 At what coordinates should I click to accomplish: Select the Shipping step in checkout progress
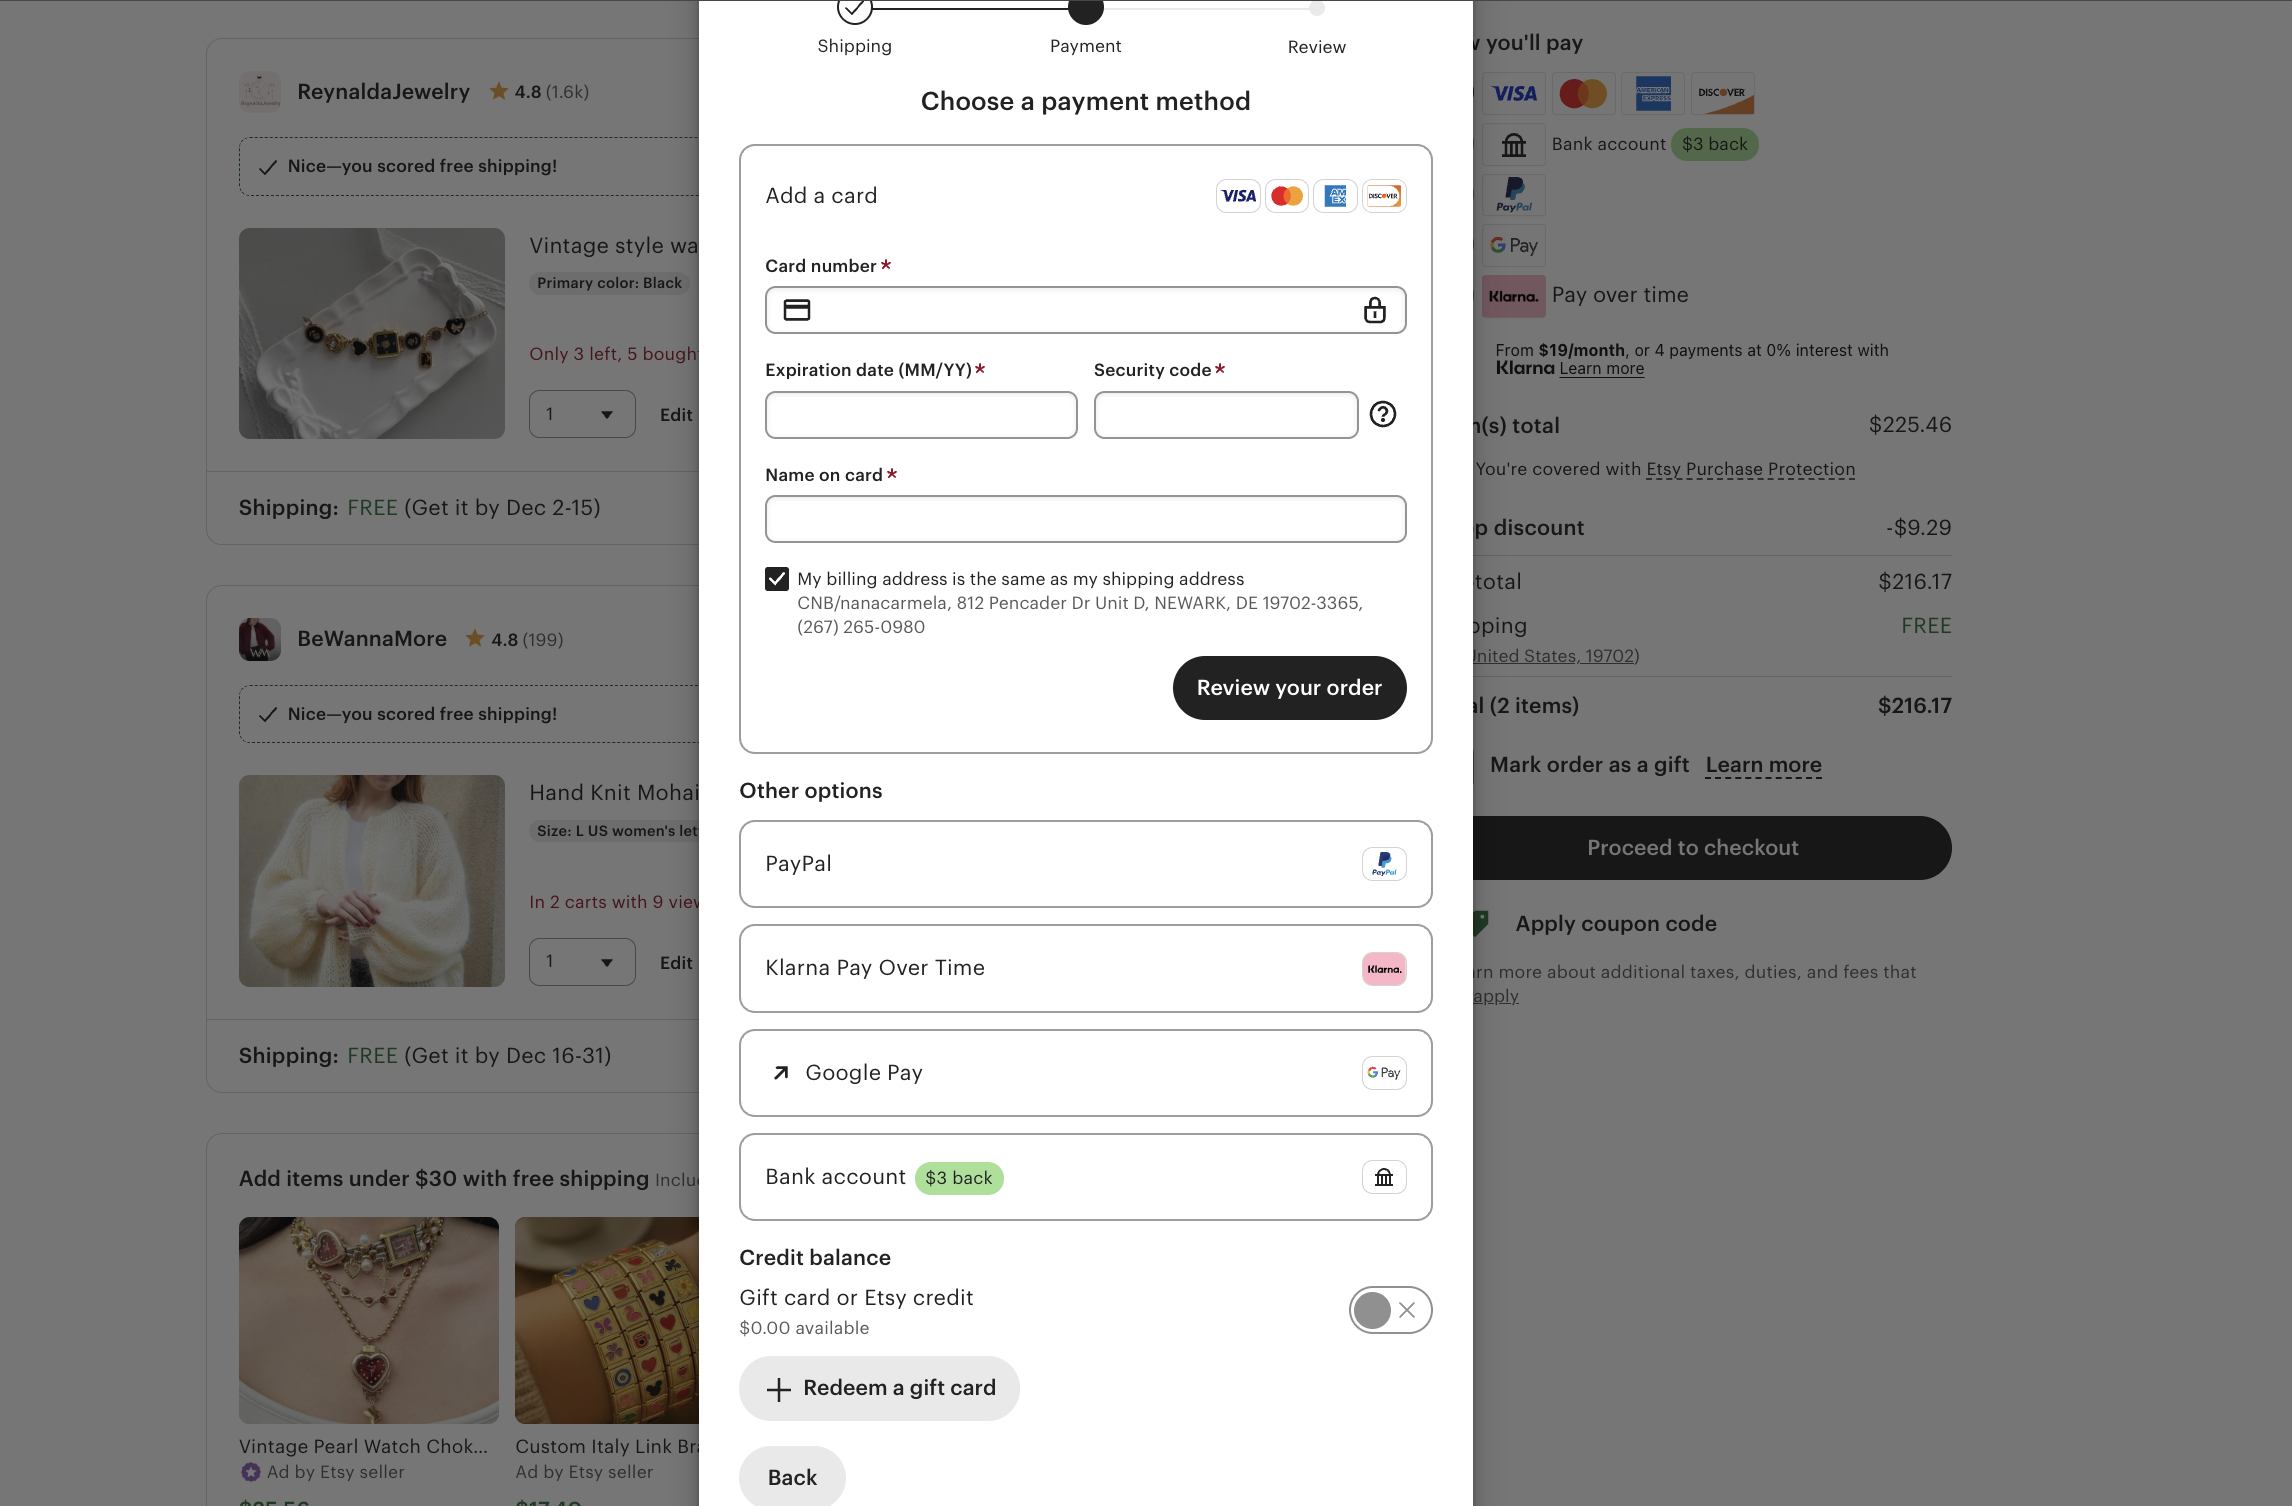tap(855, 12)
